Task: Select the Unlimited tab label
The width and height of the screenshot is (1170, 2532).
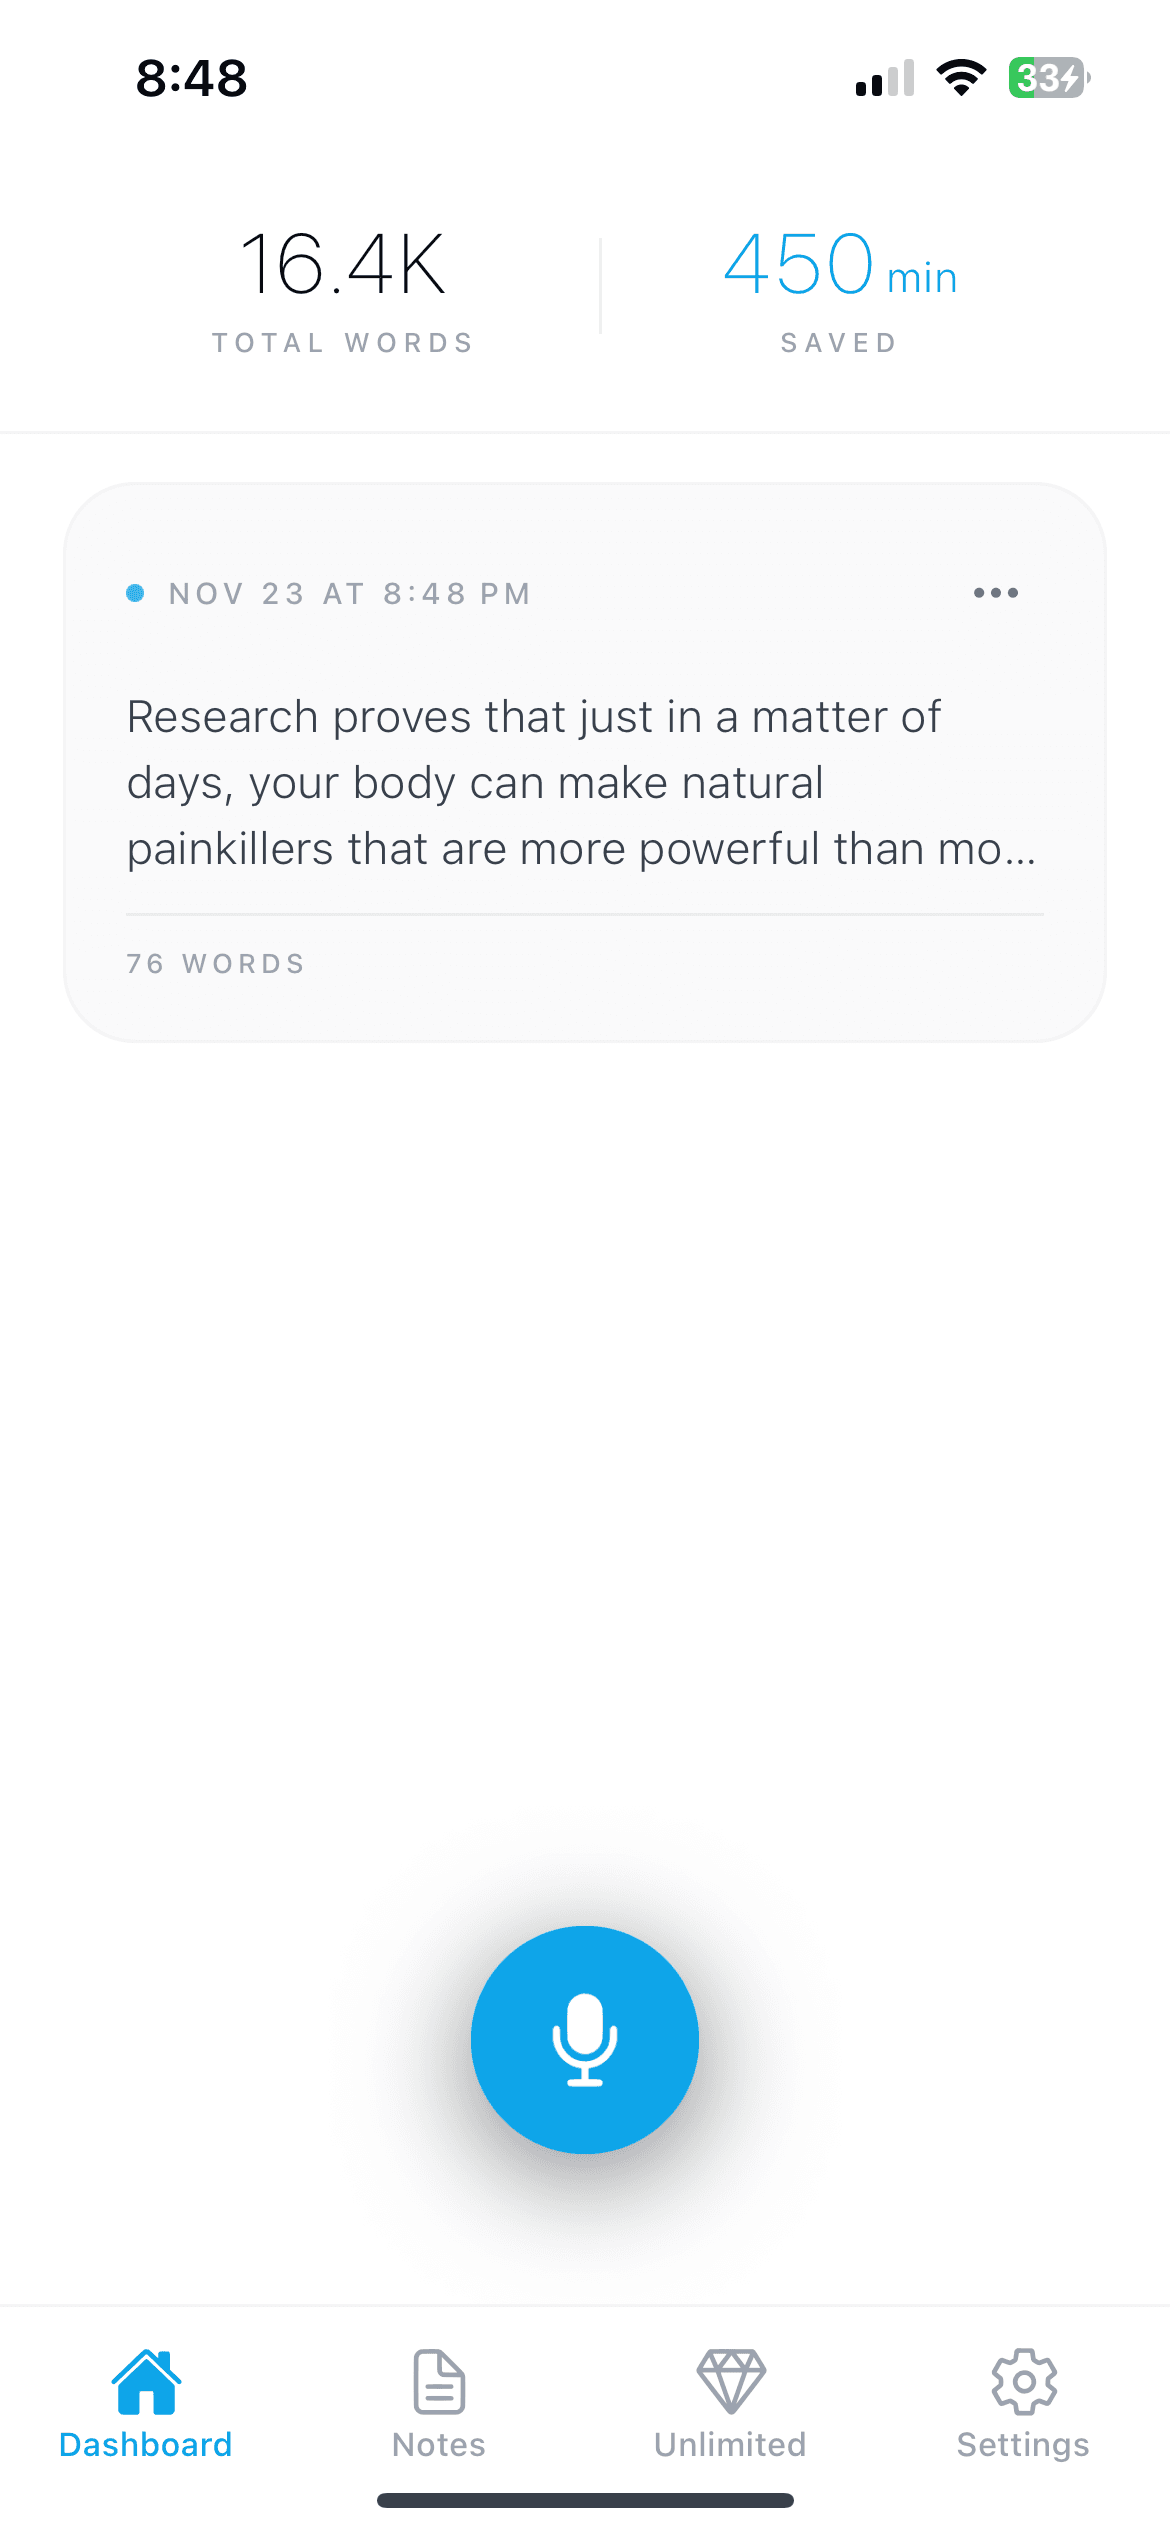Action: click(x=731, y=2445)
